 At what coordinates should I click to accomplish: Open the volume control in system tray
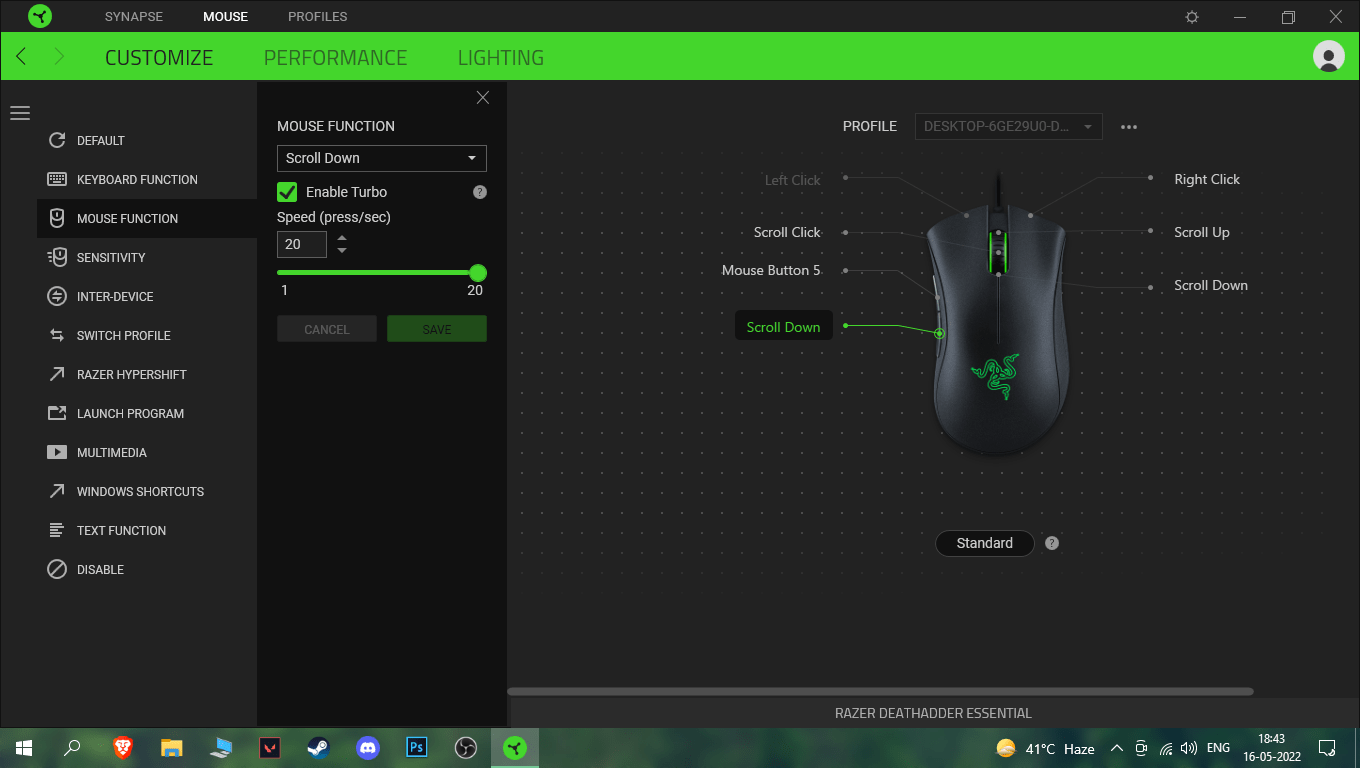pos(1189,748)
